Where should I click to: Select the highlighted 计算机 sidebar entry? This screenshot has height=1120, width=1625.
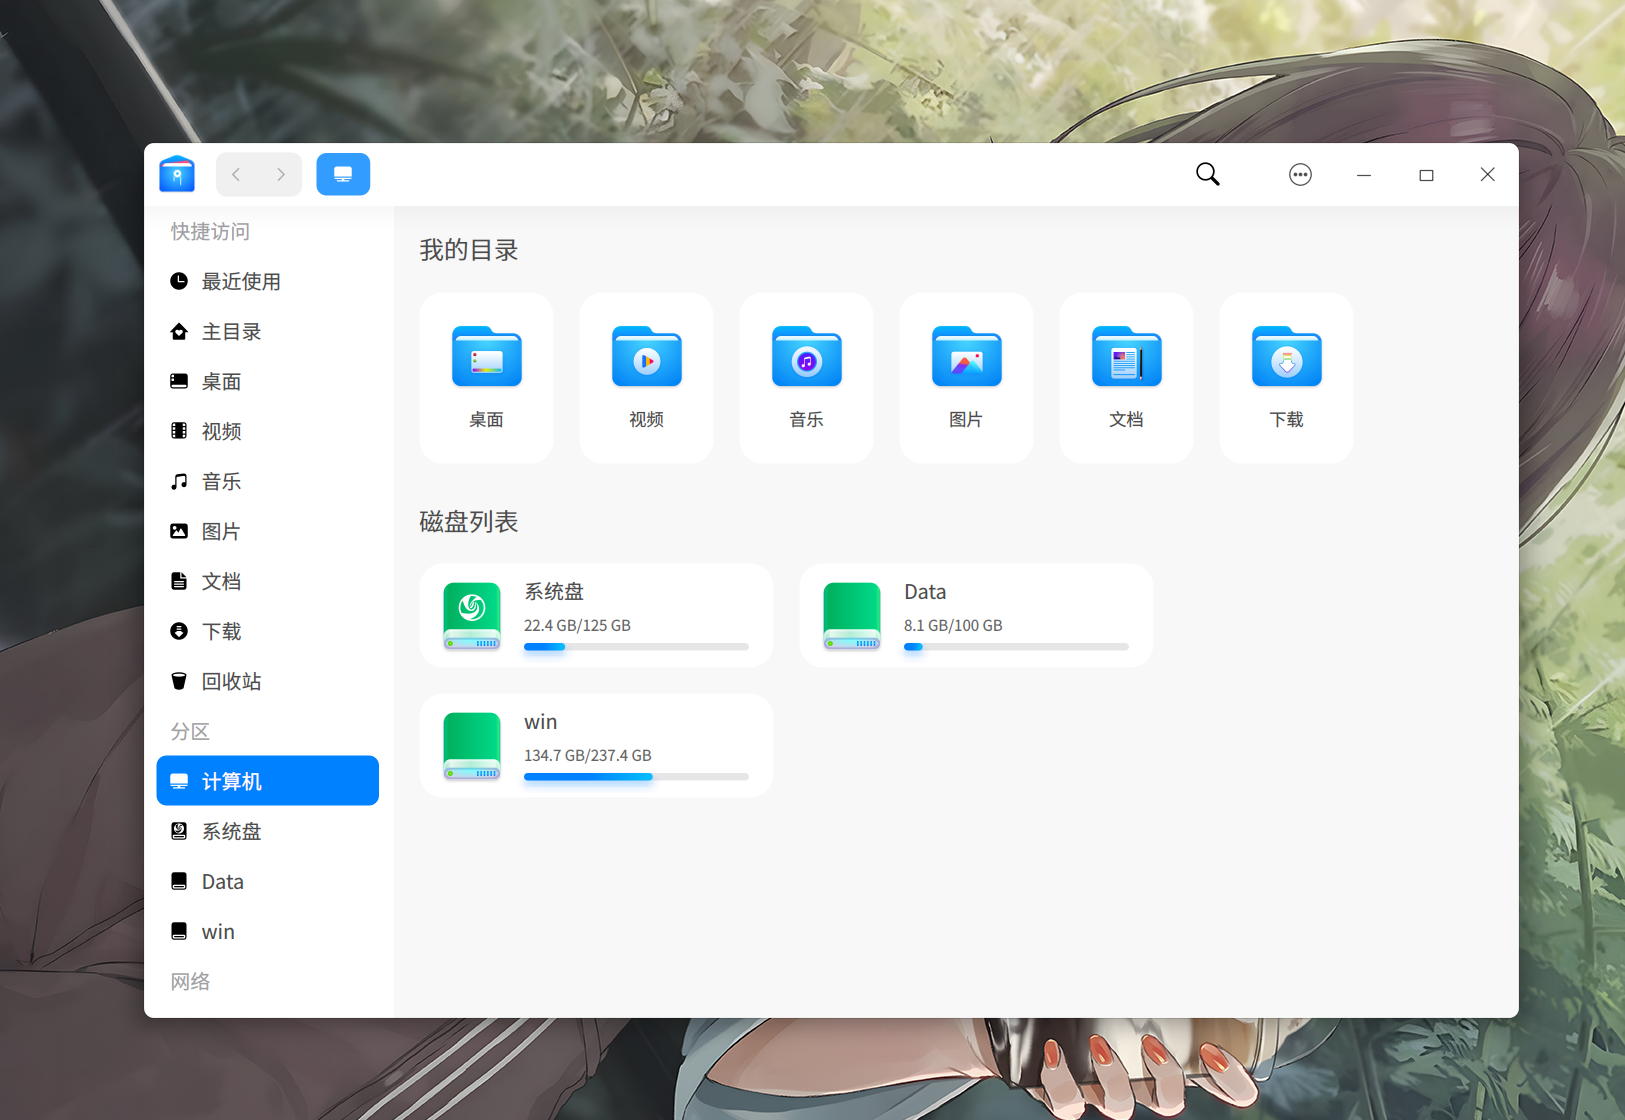tap(268, 781)
